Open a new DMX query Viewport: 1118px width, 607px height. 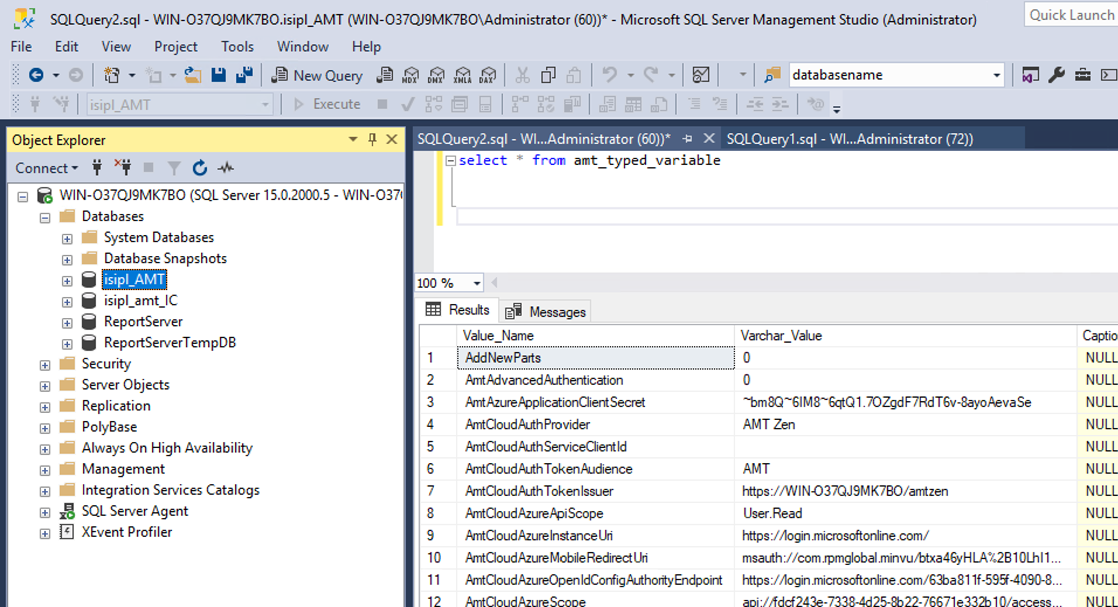pos(436,75)
